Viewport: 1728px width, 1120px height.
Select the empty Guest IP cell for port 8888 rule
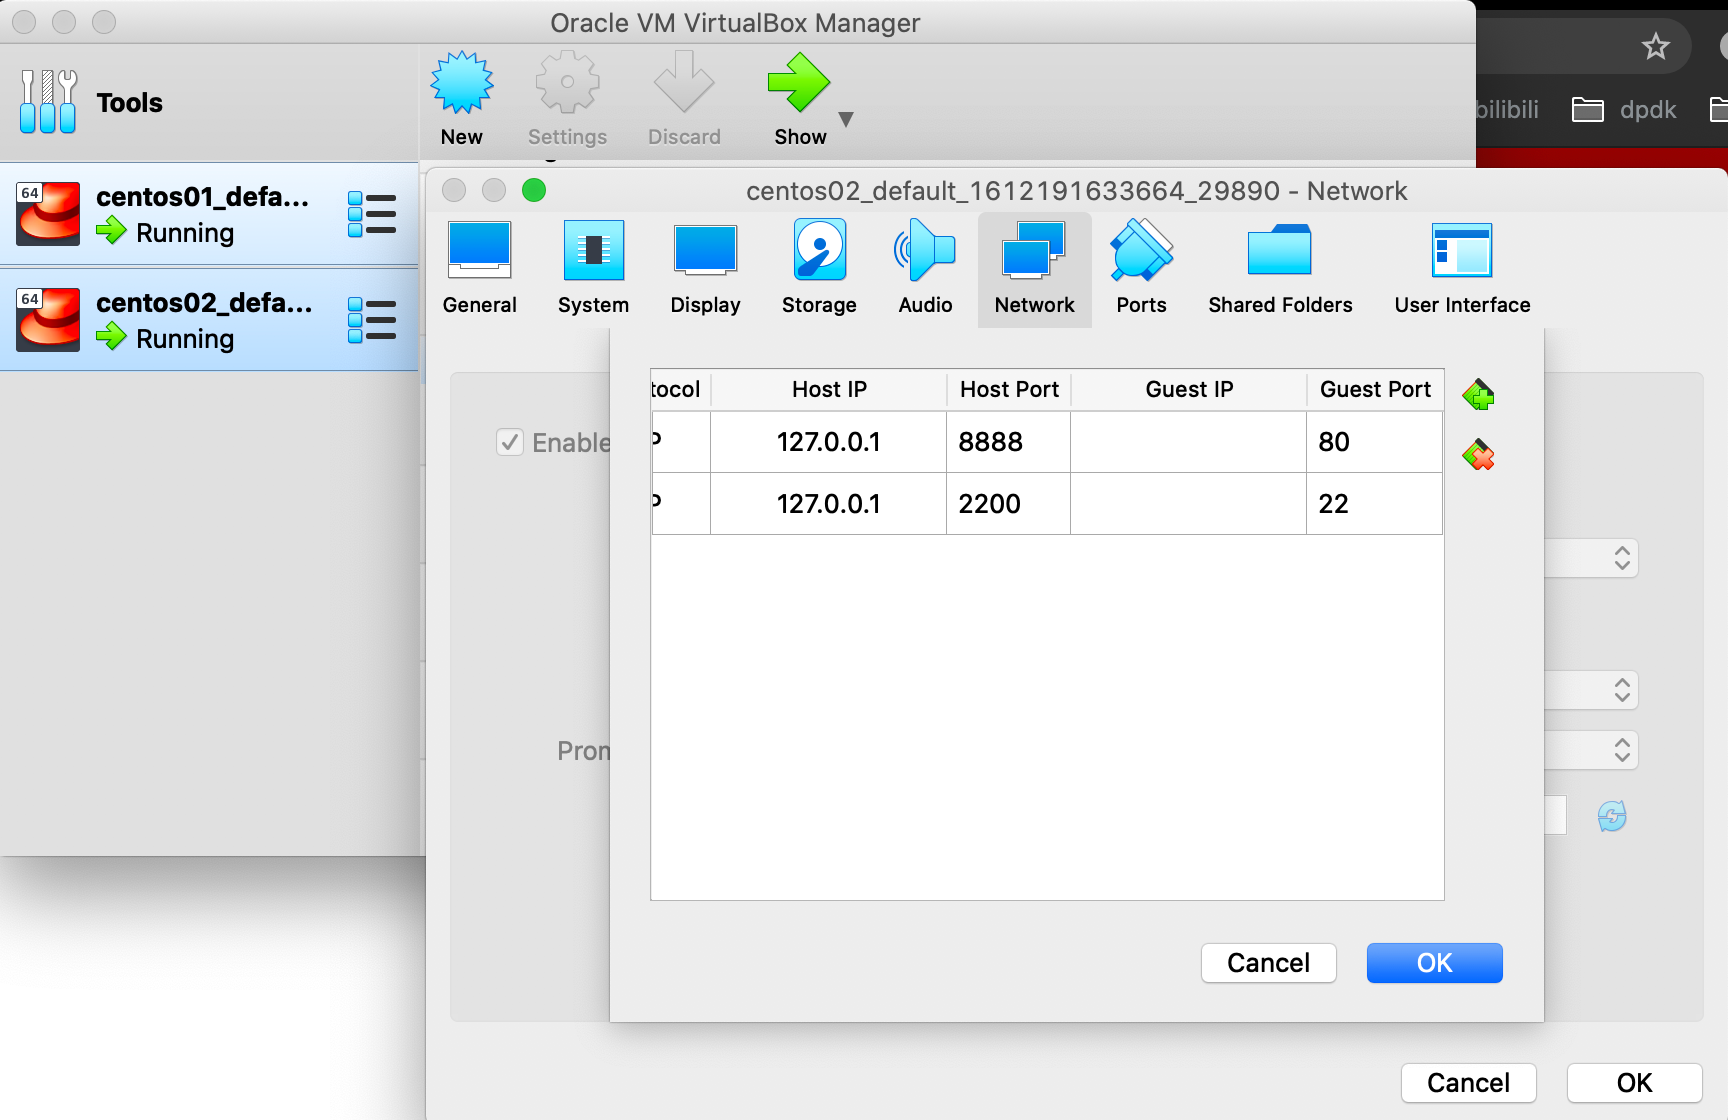(x=1189, y=442)
